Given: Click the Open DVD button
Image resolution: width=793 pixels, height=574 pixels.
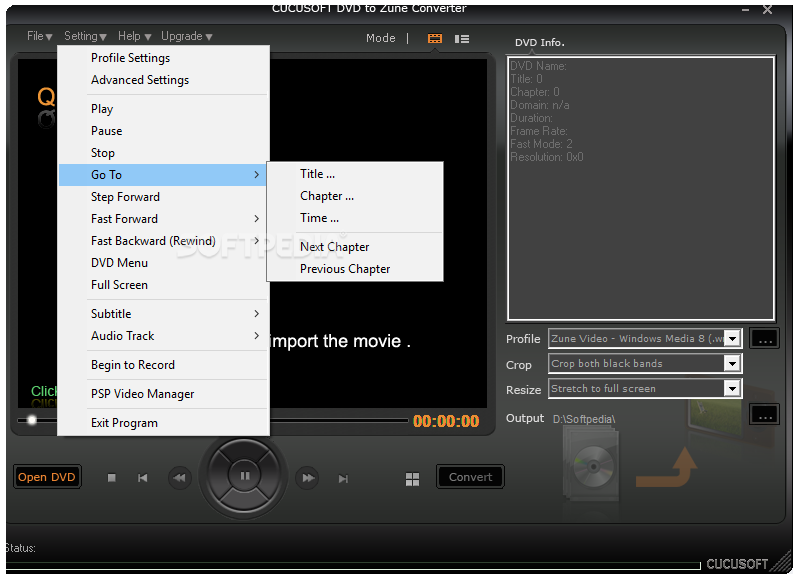Looking at the screenshot, I should click(47, 477).
